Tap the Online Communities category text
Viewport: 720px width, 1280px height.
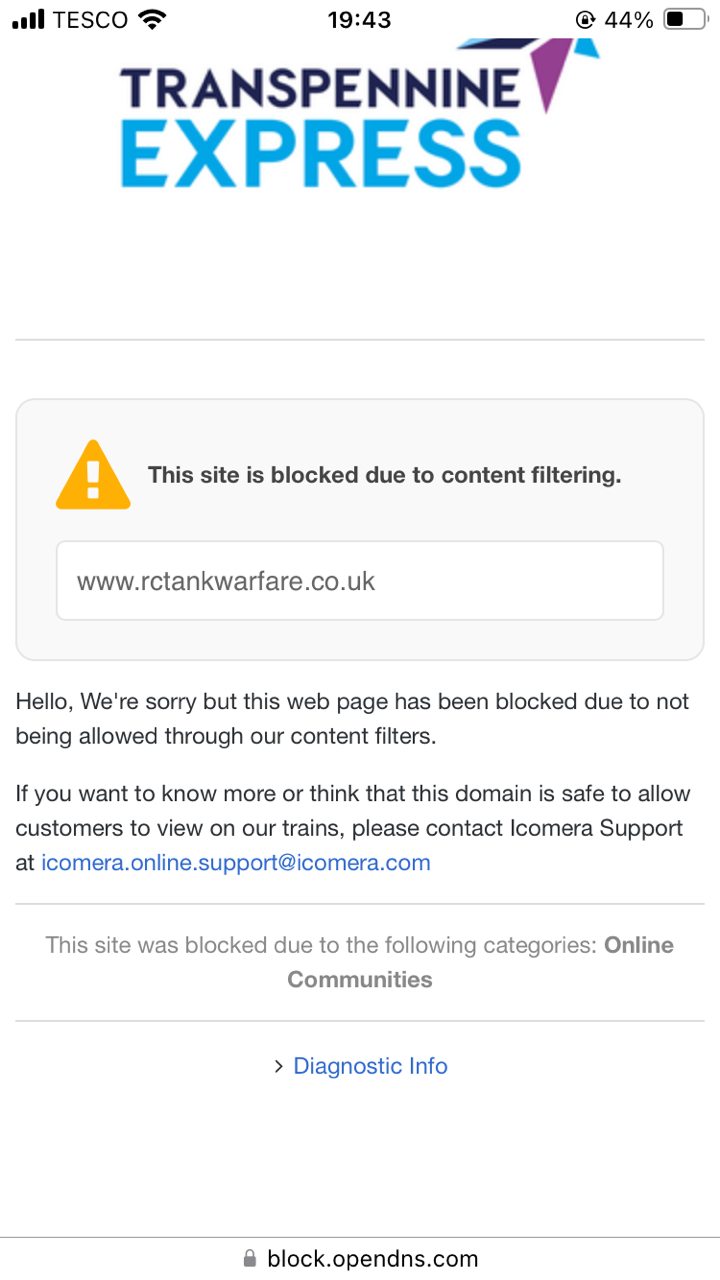[x=480, y=962]
